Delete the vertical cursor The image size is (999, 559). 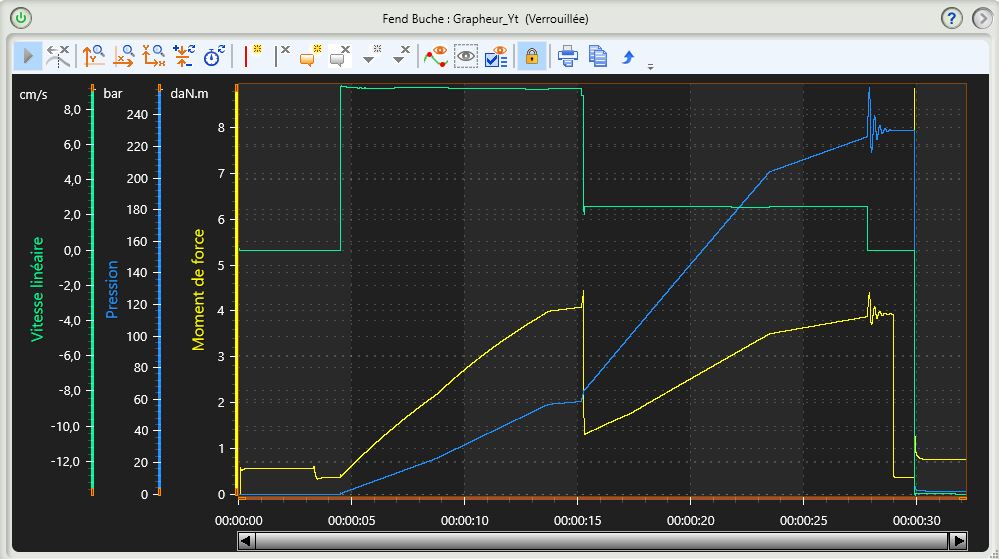tap(282, 56)
